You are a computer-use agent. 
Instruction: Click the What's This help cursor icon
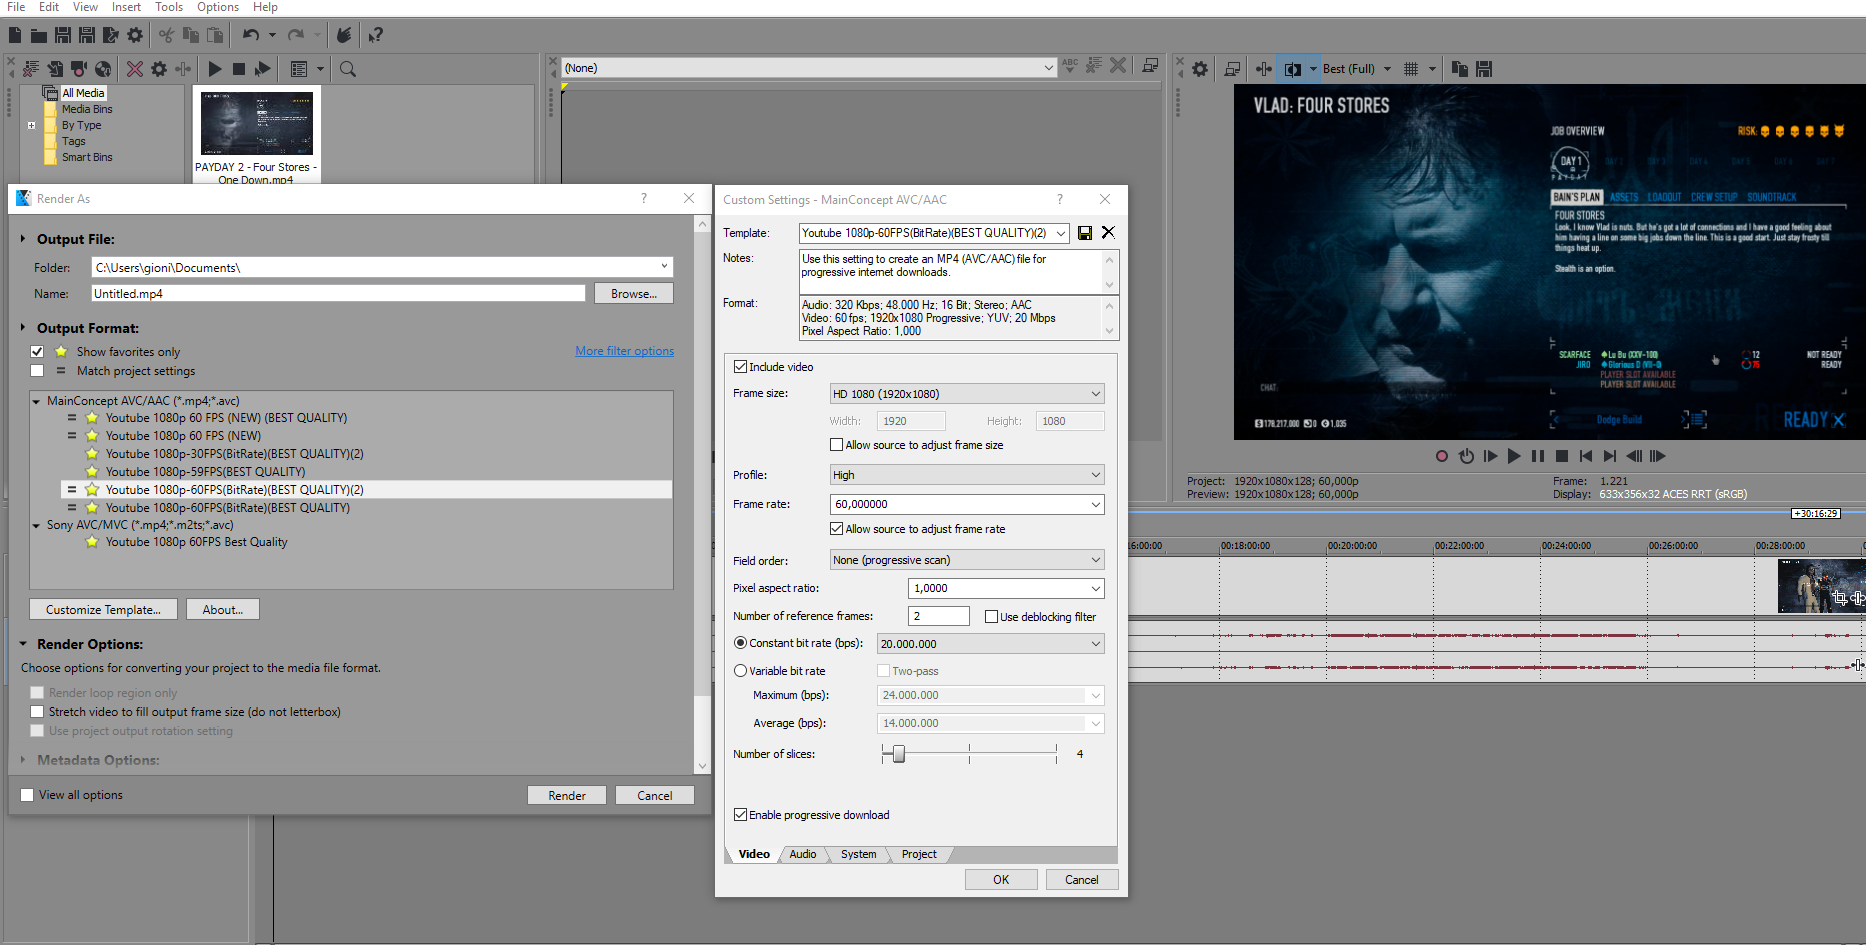pos(376,35)
